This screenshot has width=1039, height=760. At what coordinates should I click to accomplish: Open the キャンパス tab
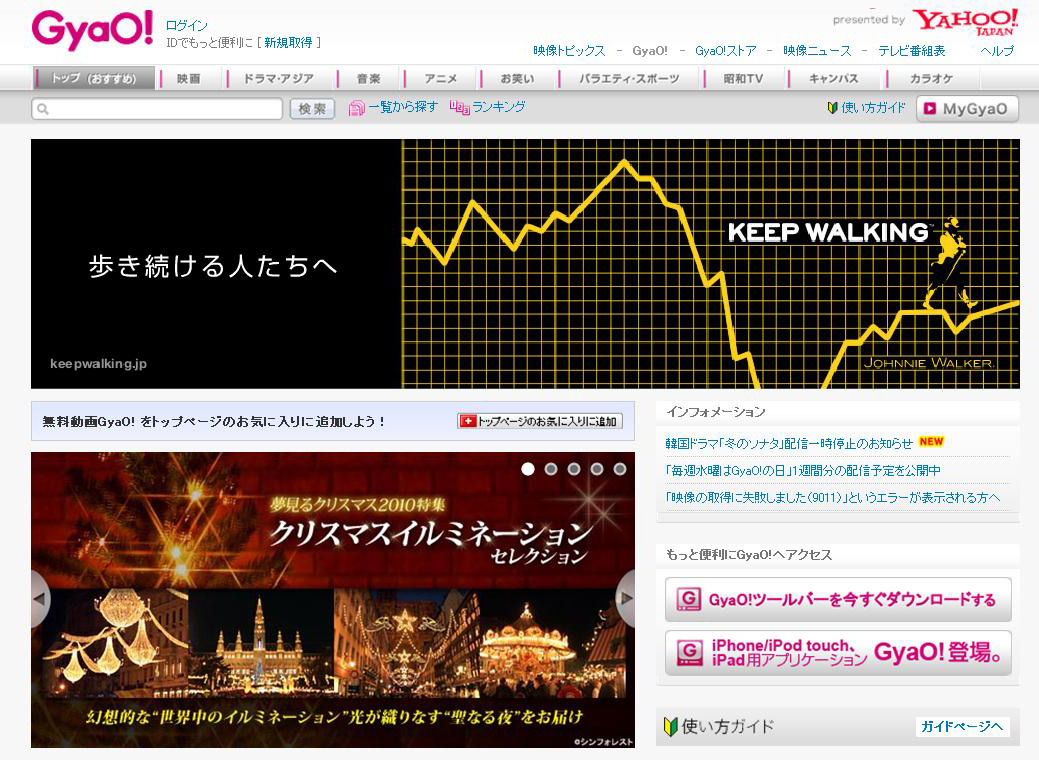click(834, 78)
